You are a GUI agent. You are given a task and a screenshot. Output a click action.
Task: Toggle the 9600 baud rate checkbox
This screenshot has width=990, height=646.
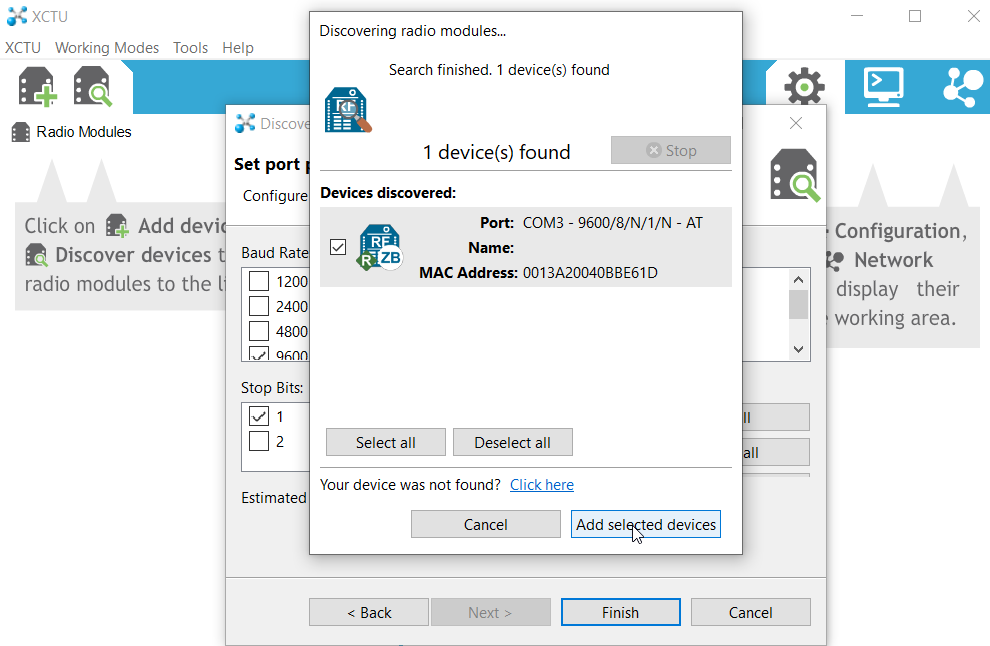point(259,354)
